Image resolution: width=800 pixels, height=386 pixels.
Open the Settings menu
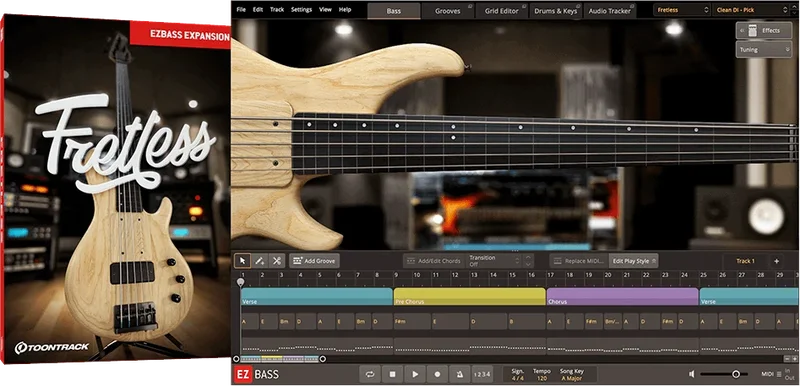(302, 9)
